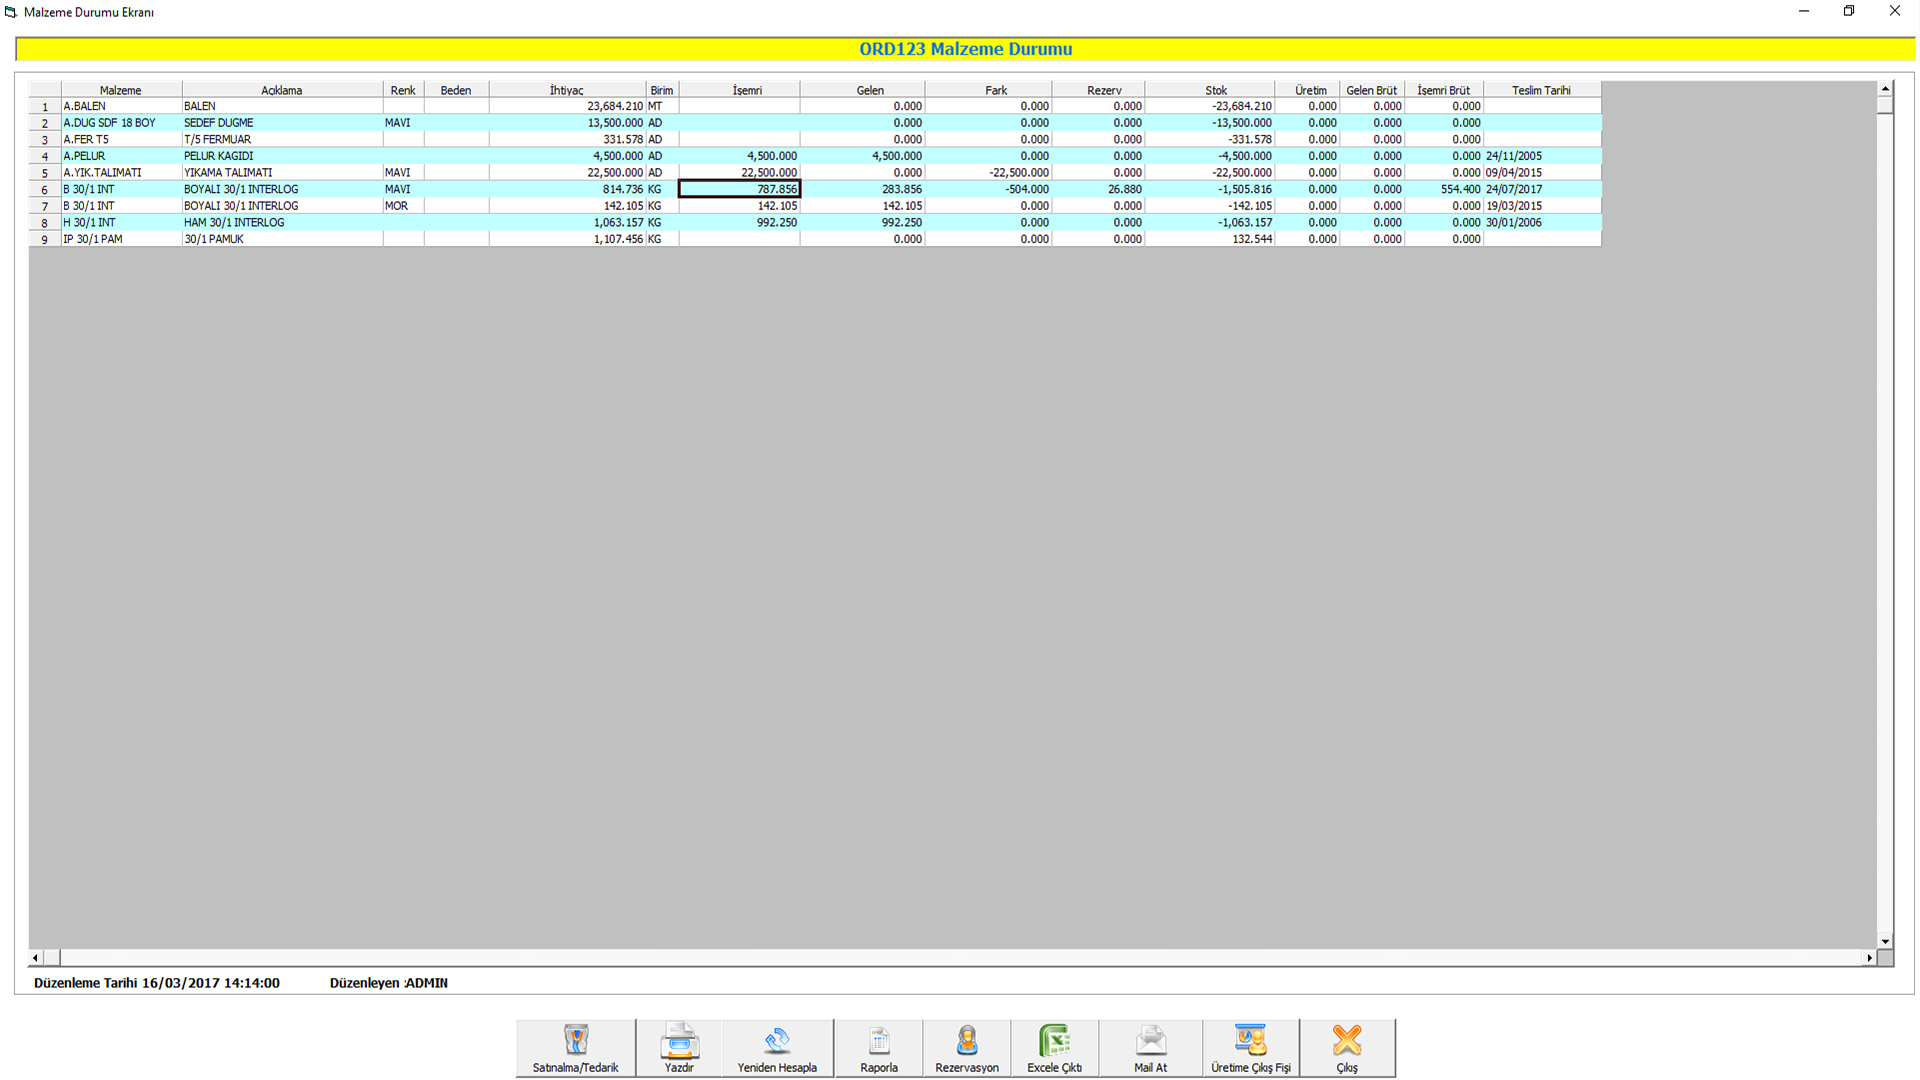Click the HAM 30/1 INTERLOG description cell
The height and width of the screenshot is (1080, 1920).
point(281,222)
